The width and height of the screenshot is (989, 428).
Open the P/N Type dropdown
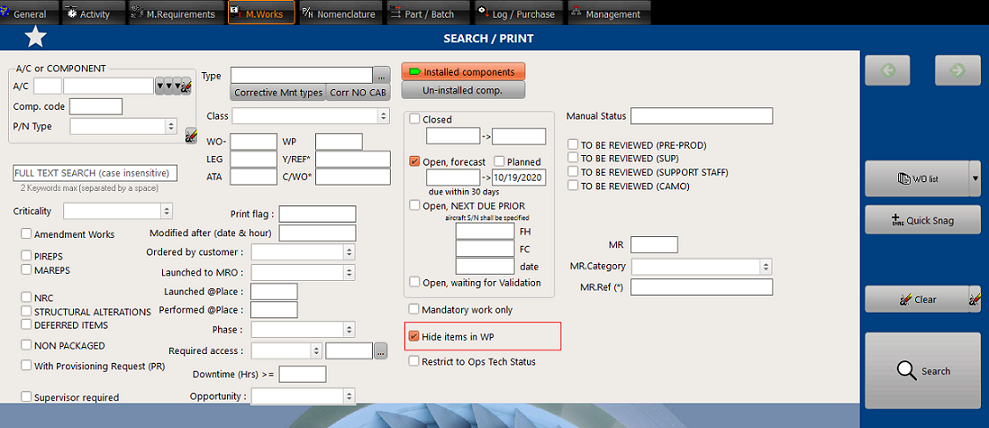(x=123, y=127)
